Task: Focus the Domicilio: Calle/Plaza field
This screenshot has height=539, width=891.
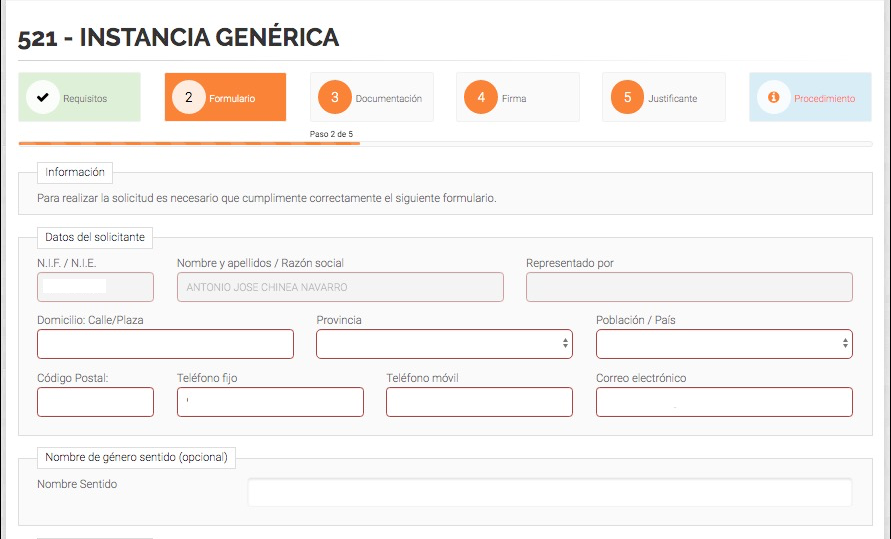Action: 165,344
